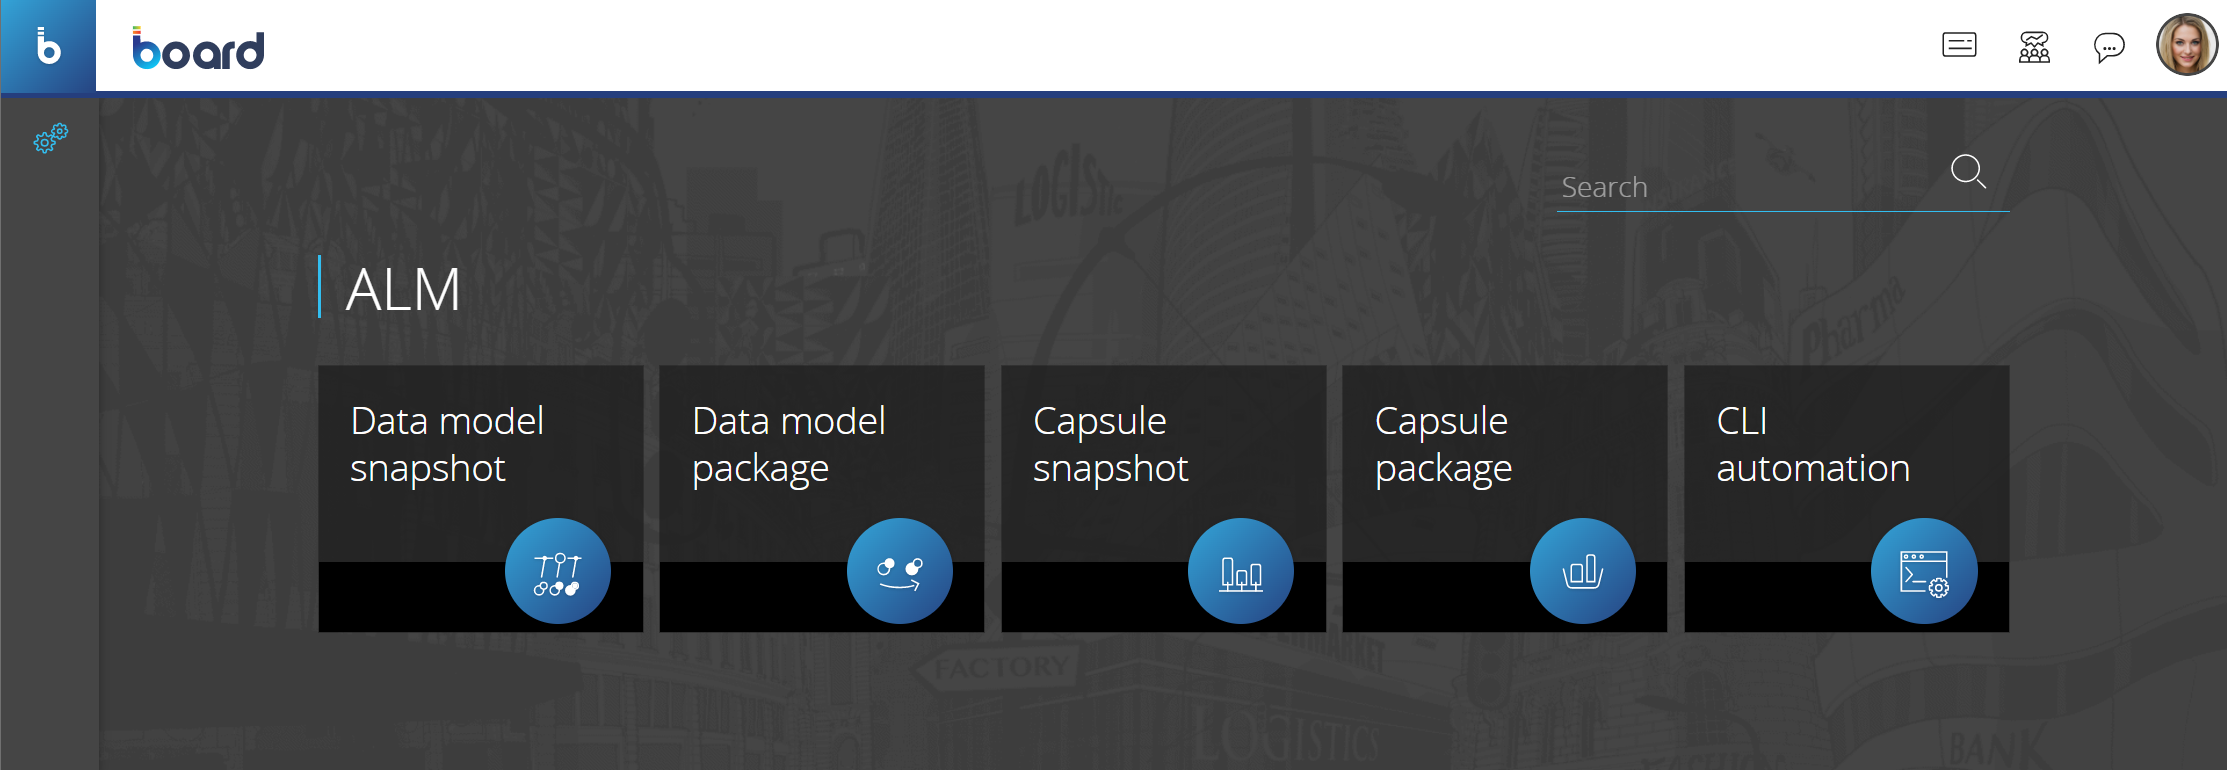This screenshot has height=770, width=2227.
Task: Click the Board wordmark logo
Action: click(x=198, y=48)
